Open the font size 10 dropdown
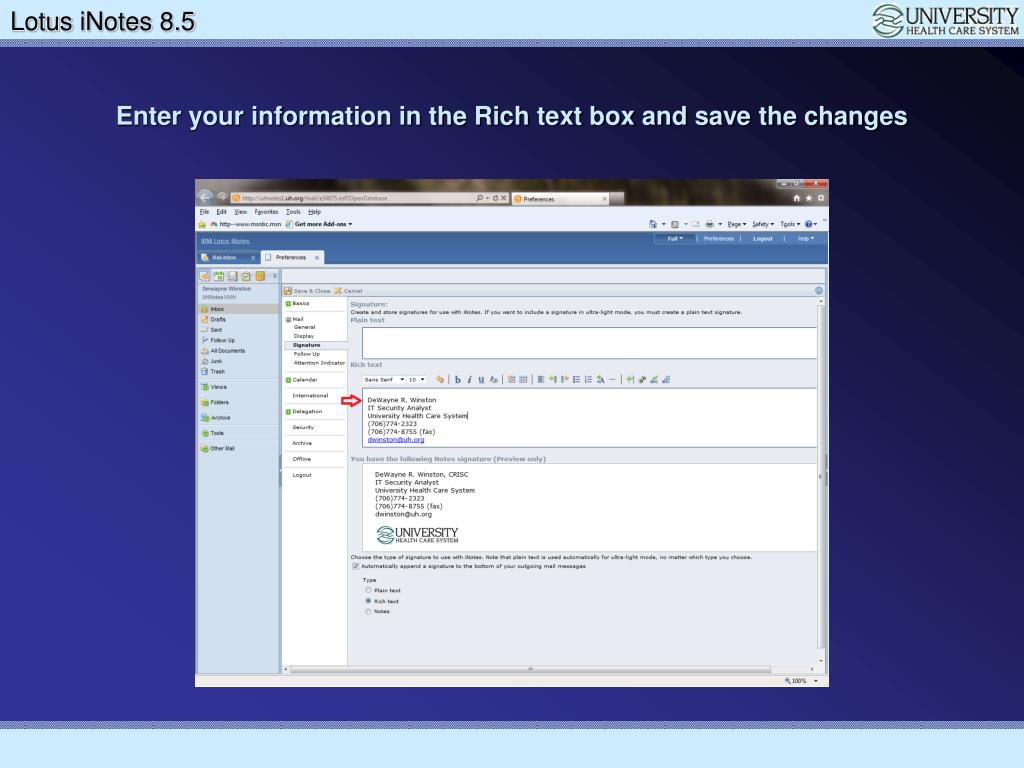Viewport: 1024px width, 768px height. (417, 379)
